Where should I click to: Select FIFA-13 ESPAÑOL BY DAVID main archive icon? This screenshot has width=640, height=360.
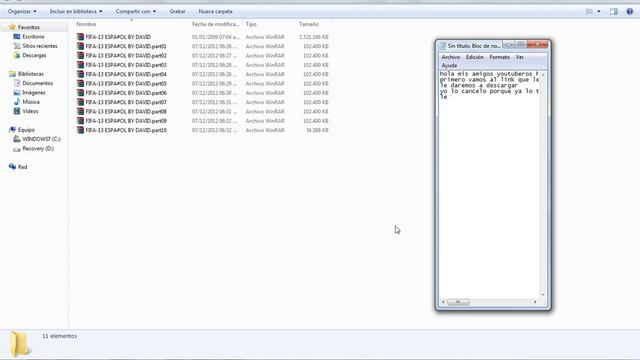point(80,37)
